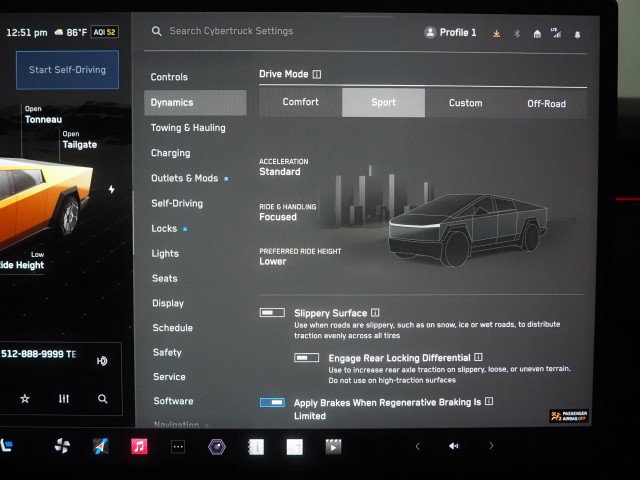Viewport: 640px width, 480px height.
Task: Tap the seat heater icon in the dock
Action: pos(6,445)
